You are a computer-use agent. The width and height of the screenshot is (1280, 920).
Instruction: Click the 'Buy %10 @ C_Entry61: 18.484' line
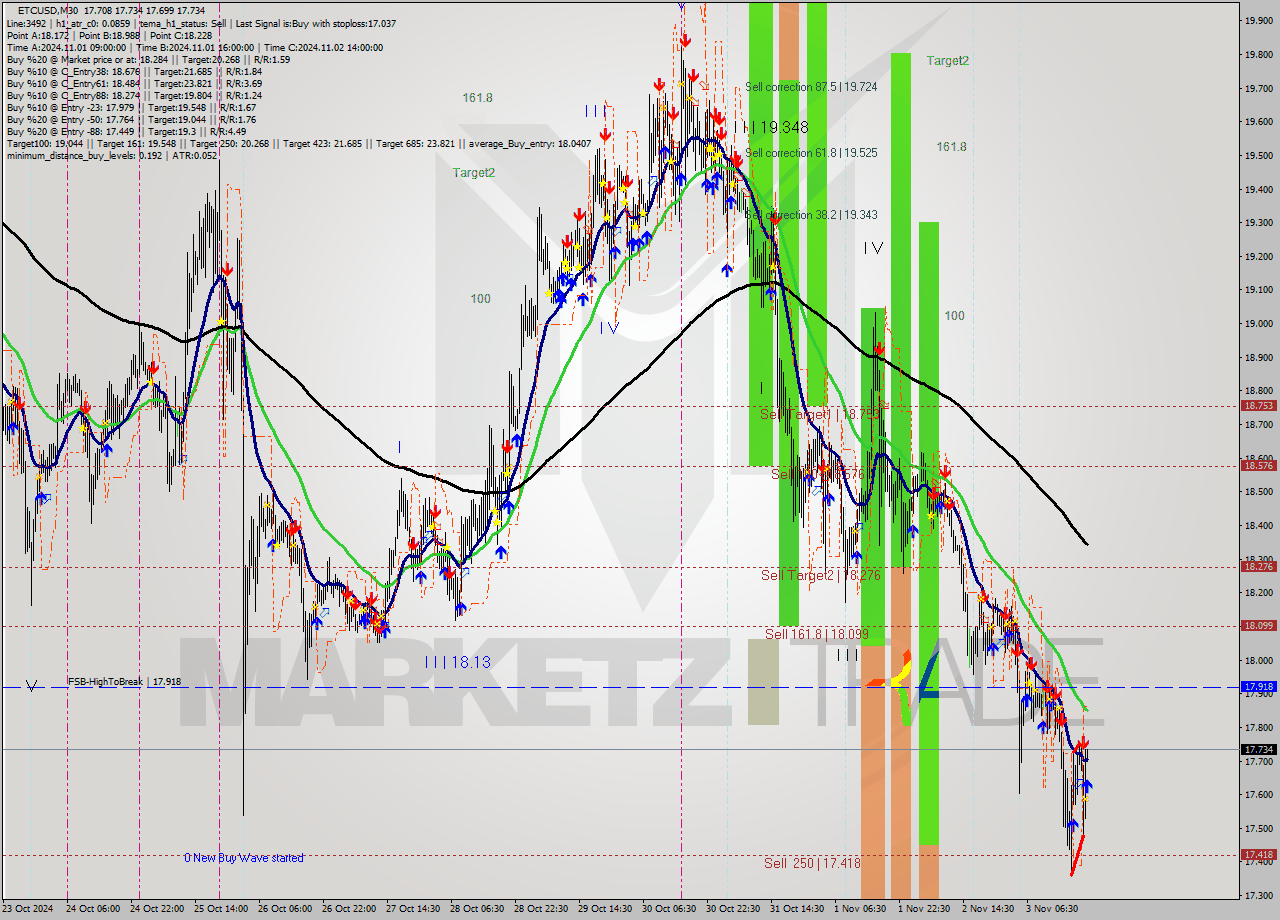click(x=134, y=83)
